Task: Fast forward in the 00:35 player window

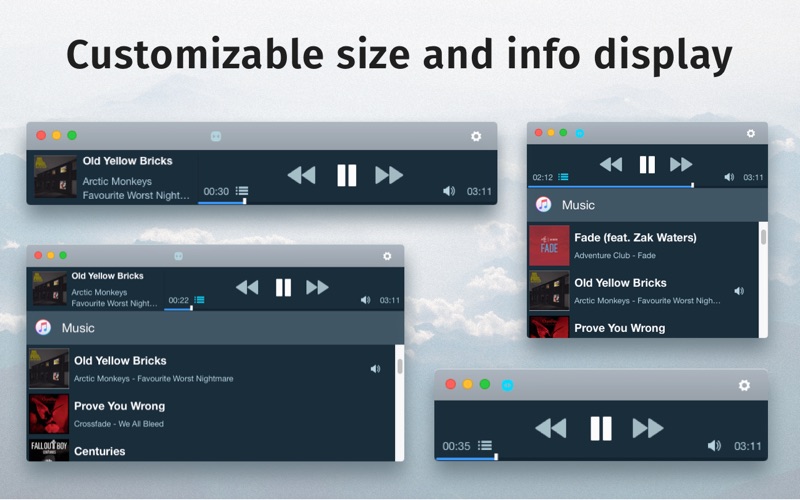Action: tap(648, 428)
